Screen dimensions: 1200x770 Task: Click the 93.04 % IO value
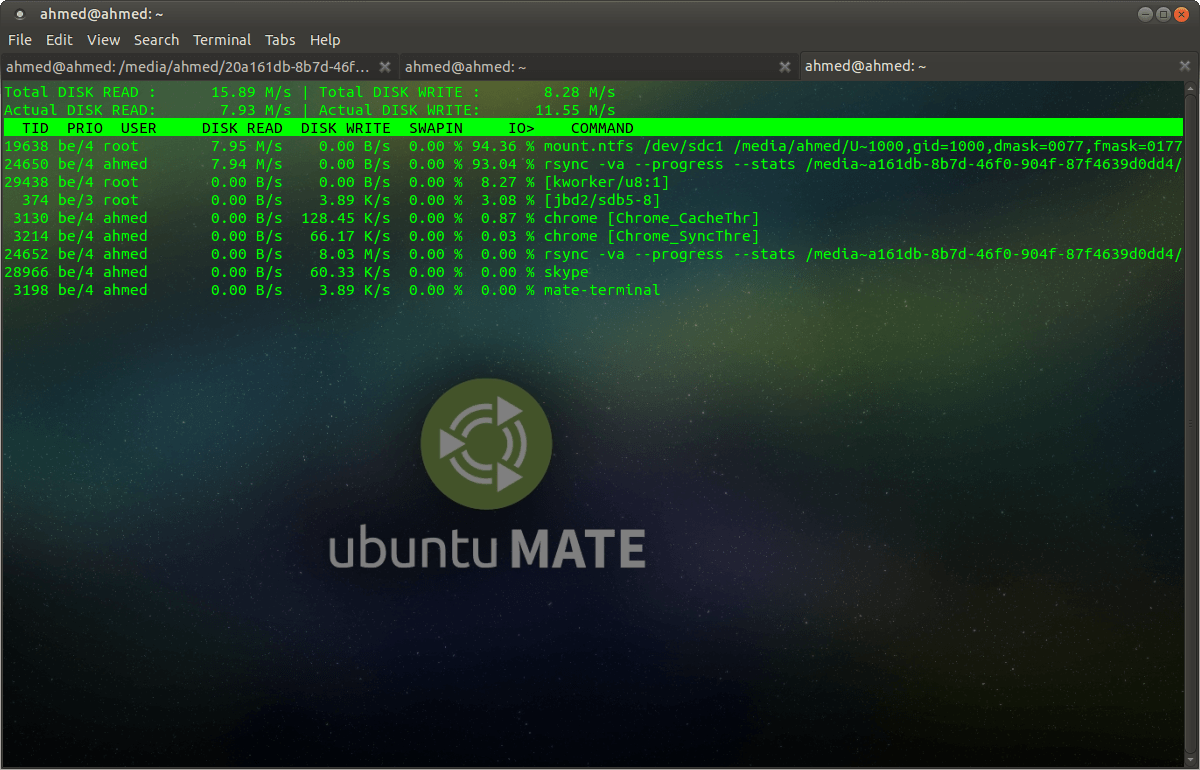click(x=504, y=164)
